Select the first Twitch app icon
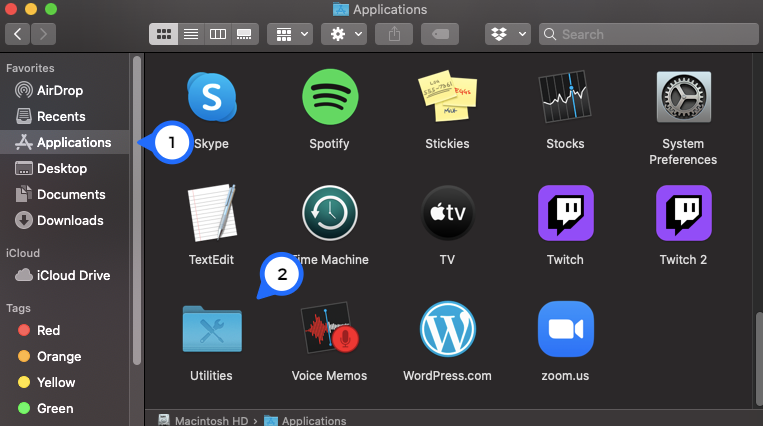 point(565,213)
